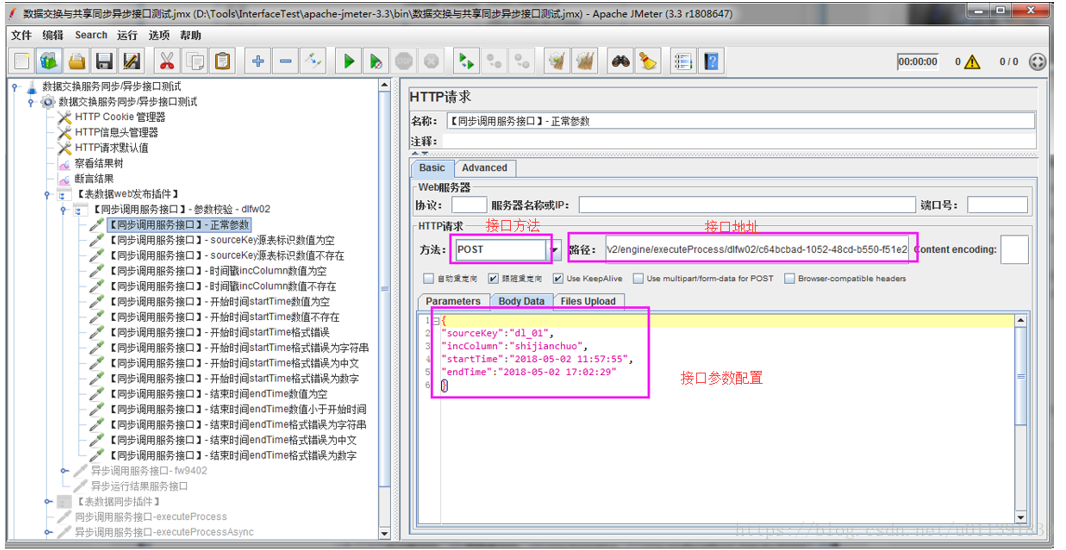Click the blue plus Expand All icon
Image resolution: width=1066 pixels, height=550 pixels.
tap(258, 61)
